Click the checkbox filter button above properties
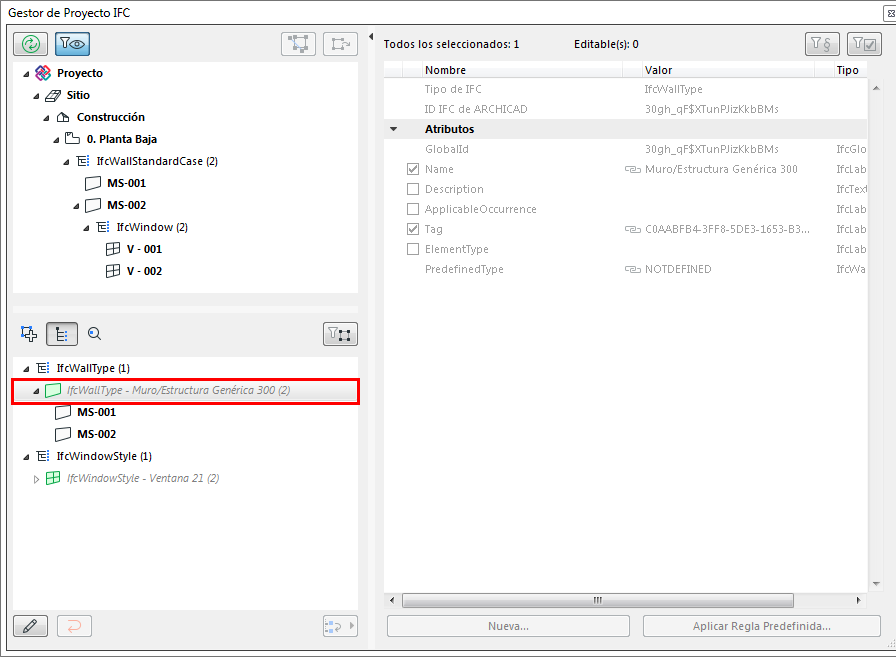896x669 pixels. point(864,44)
